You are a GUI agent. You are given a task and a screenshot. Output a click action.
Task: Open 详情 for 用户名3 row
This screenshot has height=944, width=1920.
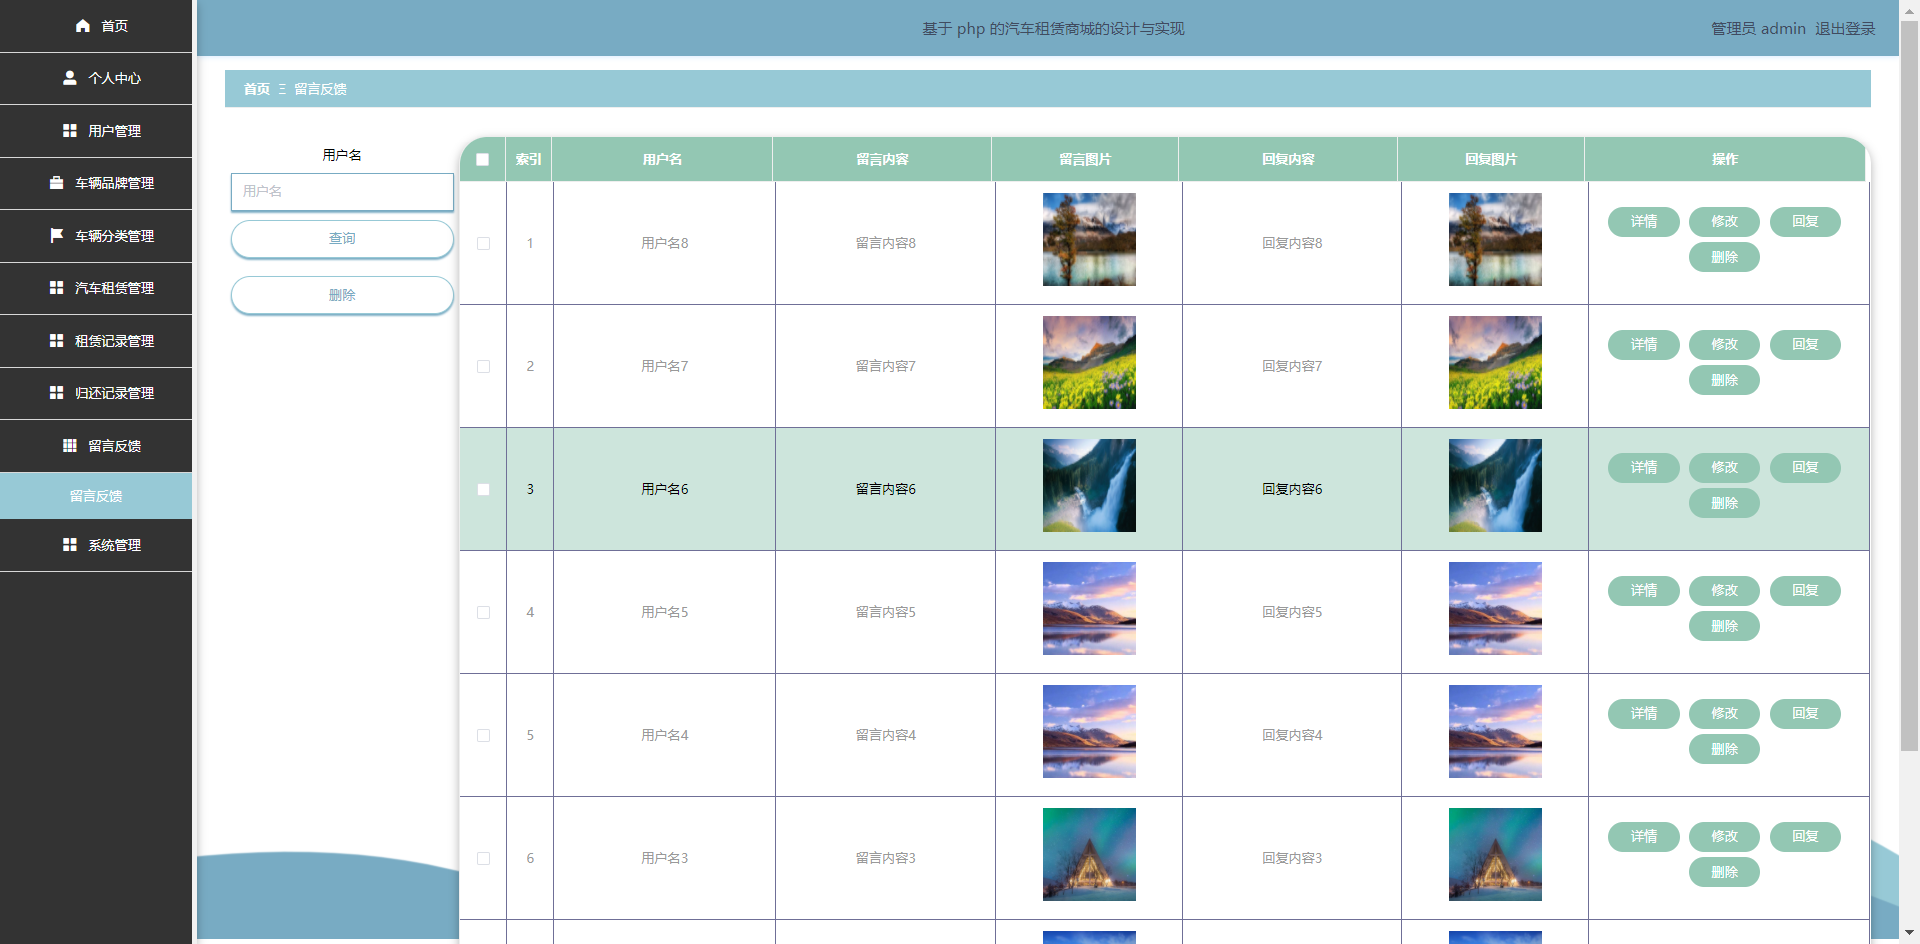point(1644,837)
